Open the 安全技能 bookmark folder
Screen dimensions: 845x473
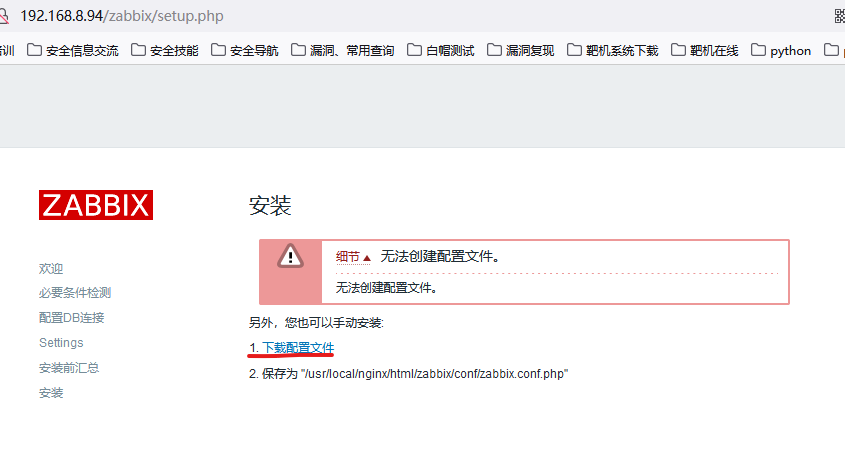pyautogui.click(x=165, y=51)
